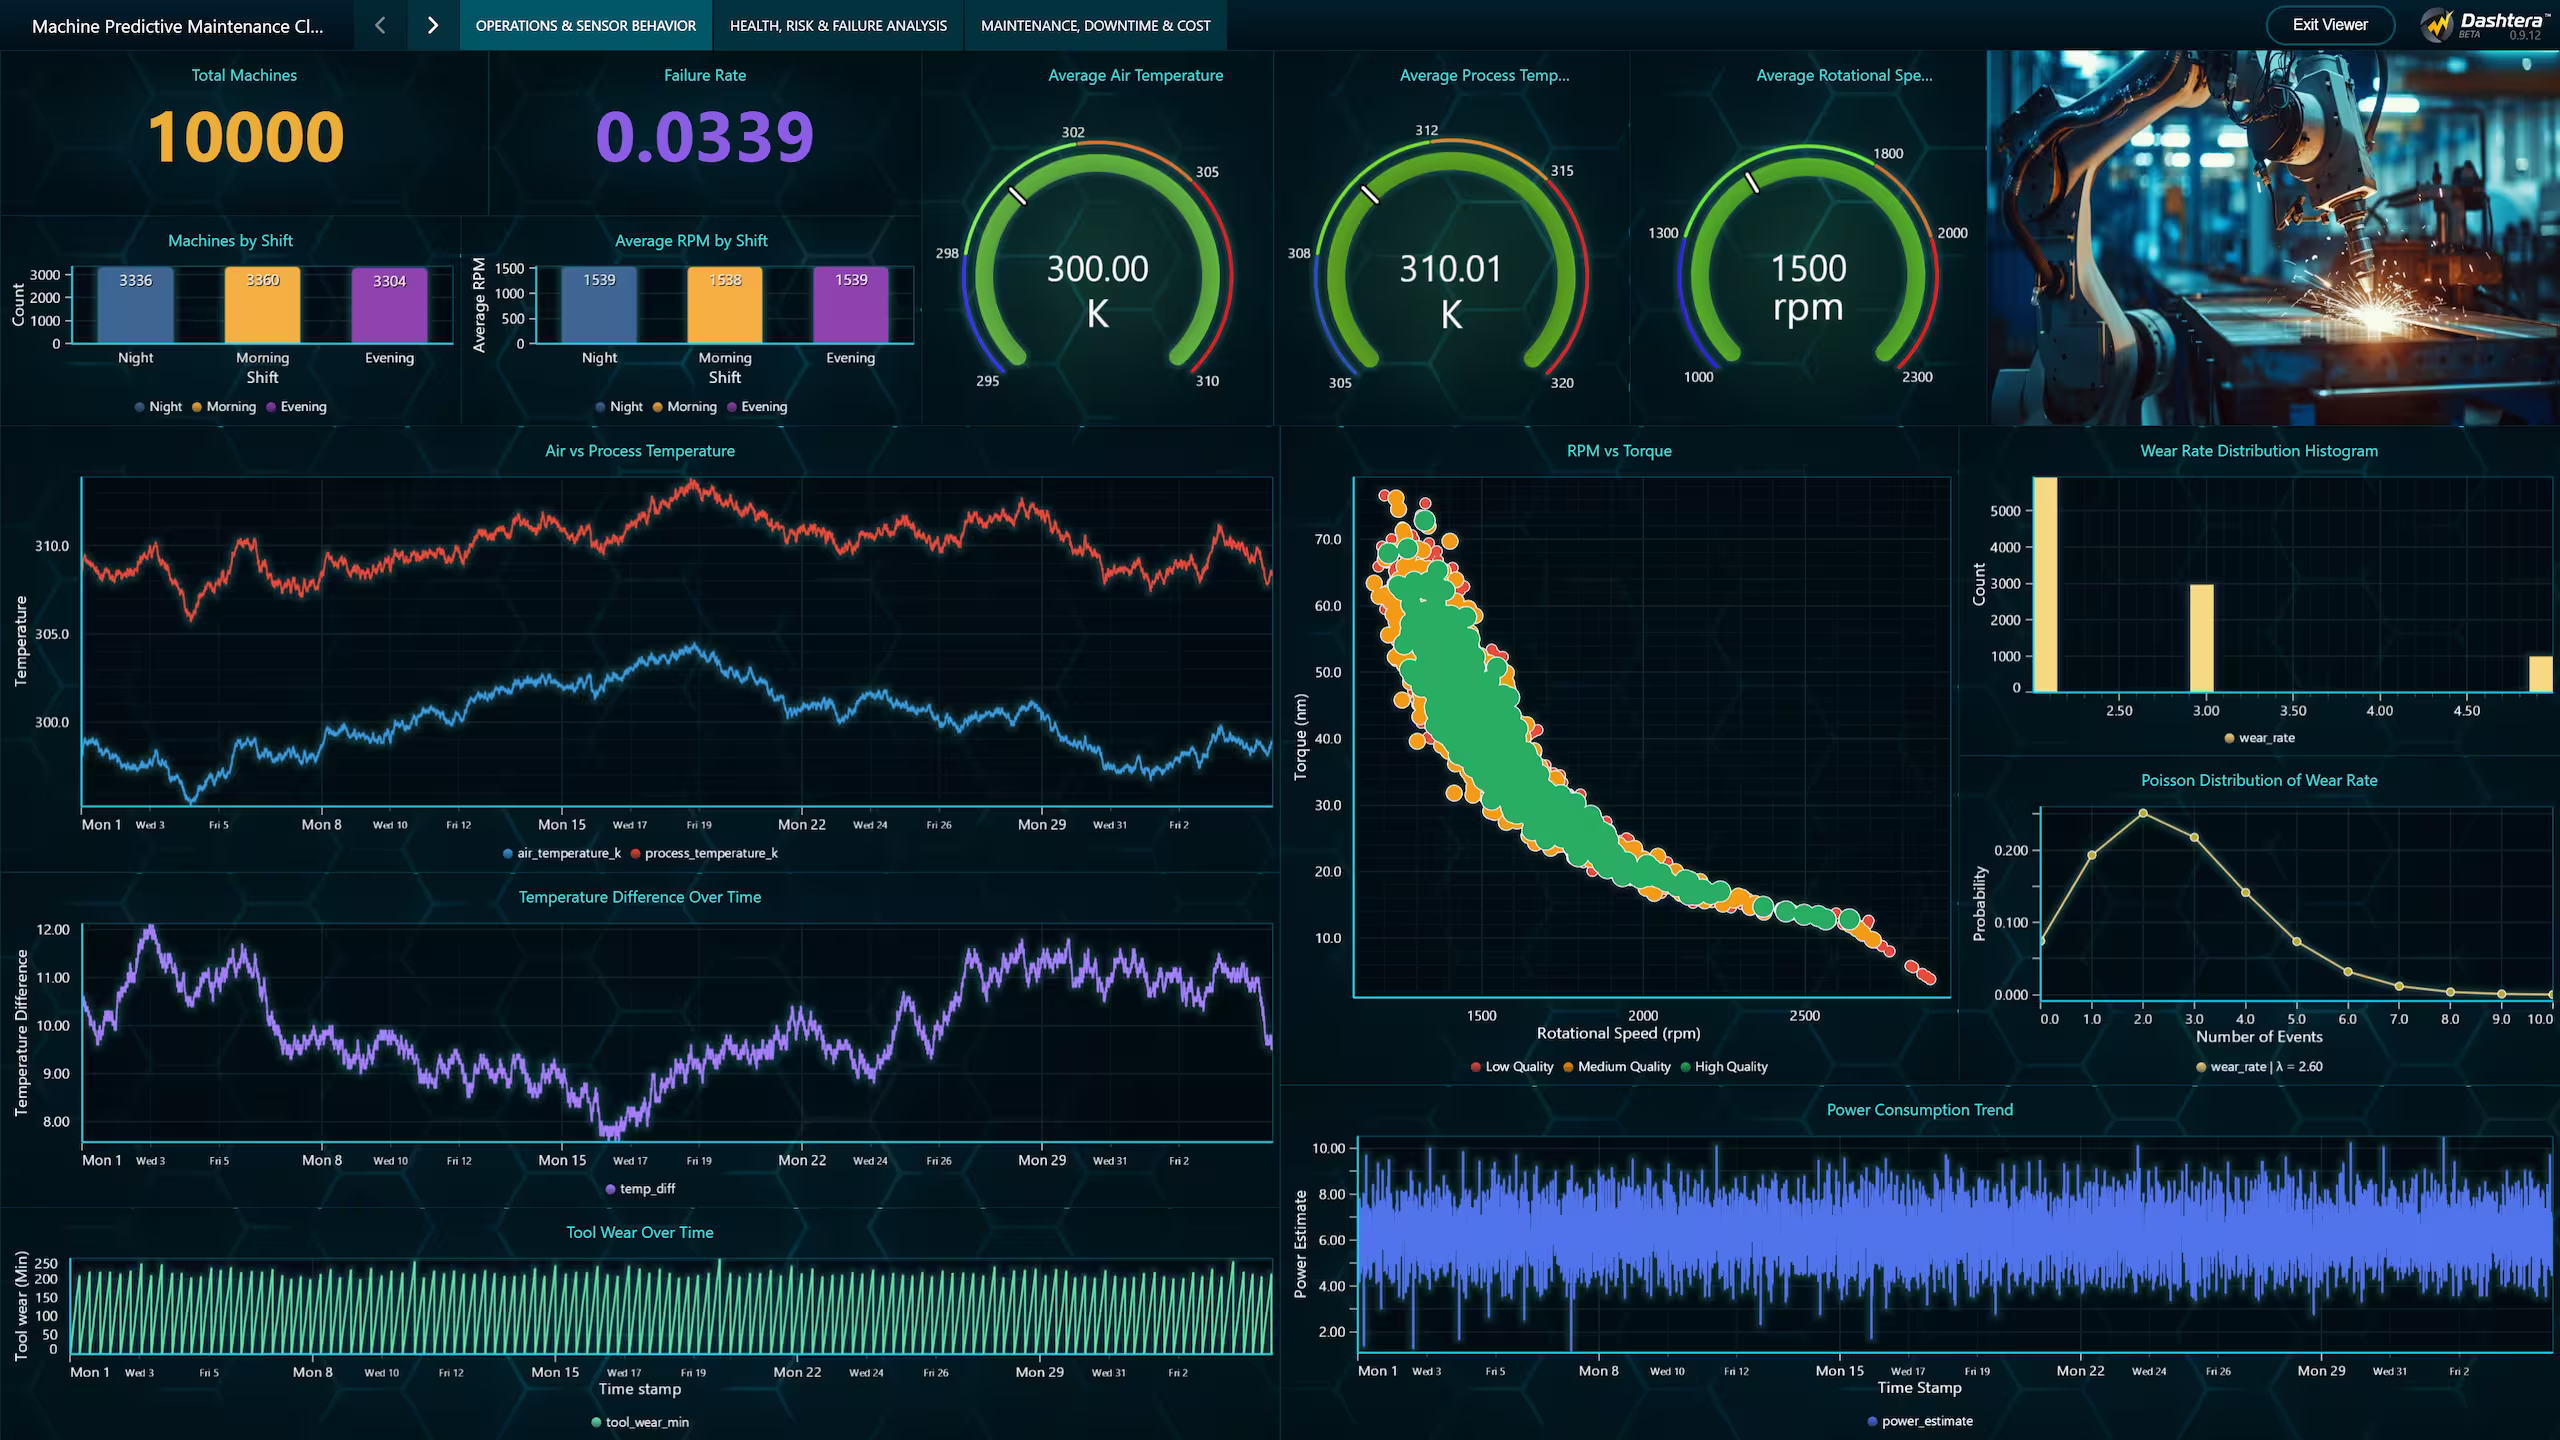Image resolution: width=2560 pixels, height=1440 pixels.
Task: Open the Operations & Sensor Behavior tab
Action: tap(586, 25)
